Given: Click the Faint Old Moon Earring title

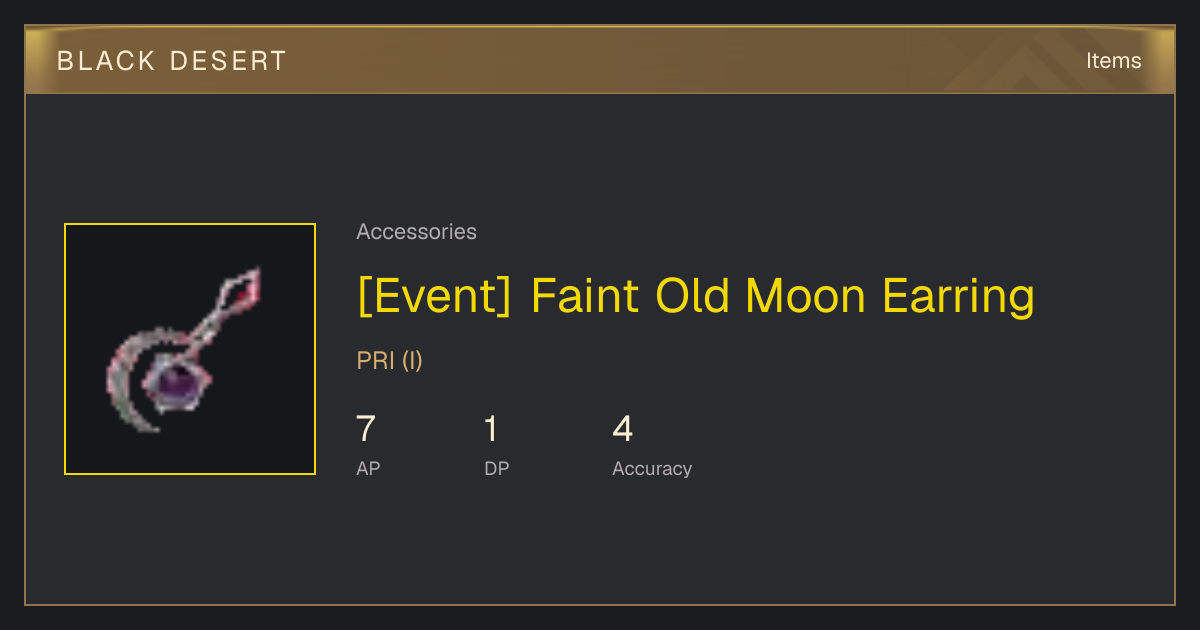Looking at the screenshot, I should [782, 295].
